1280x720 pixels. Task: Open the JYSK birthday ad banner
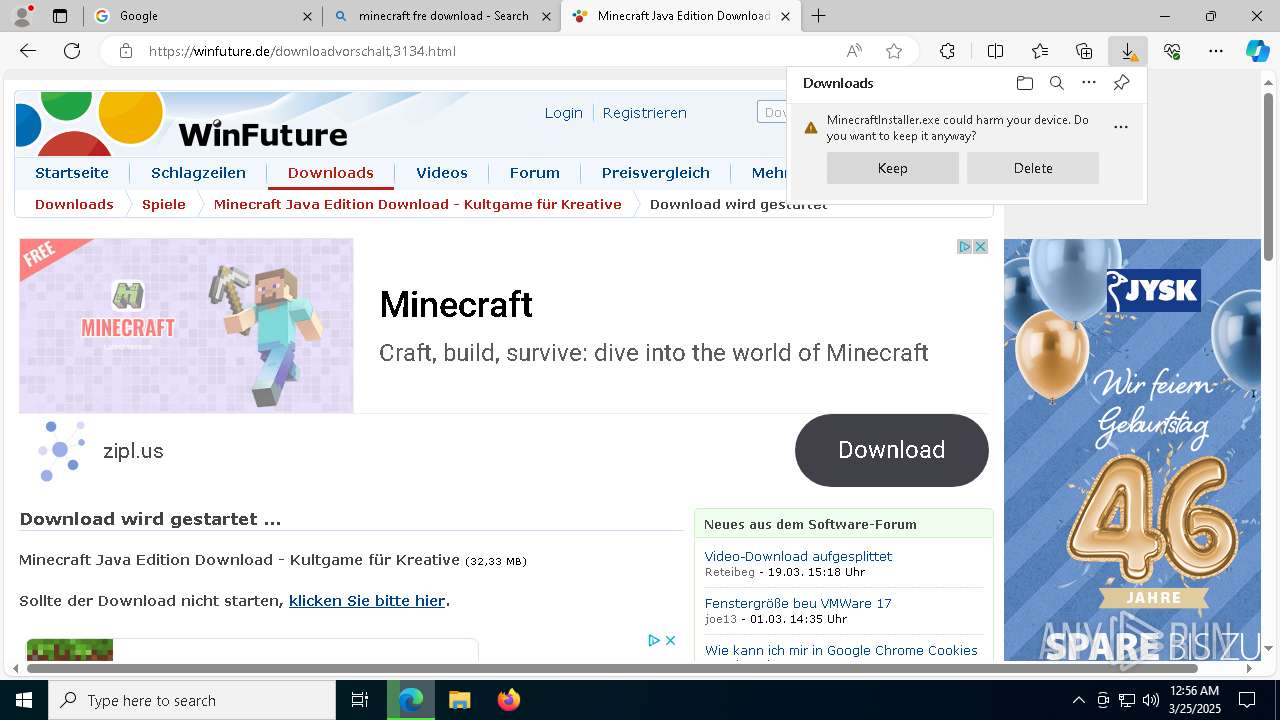click(1132, 449)
